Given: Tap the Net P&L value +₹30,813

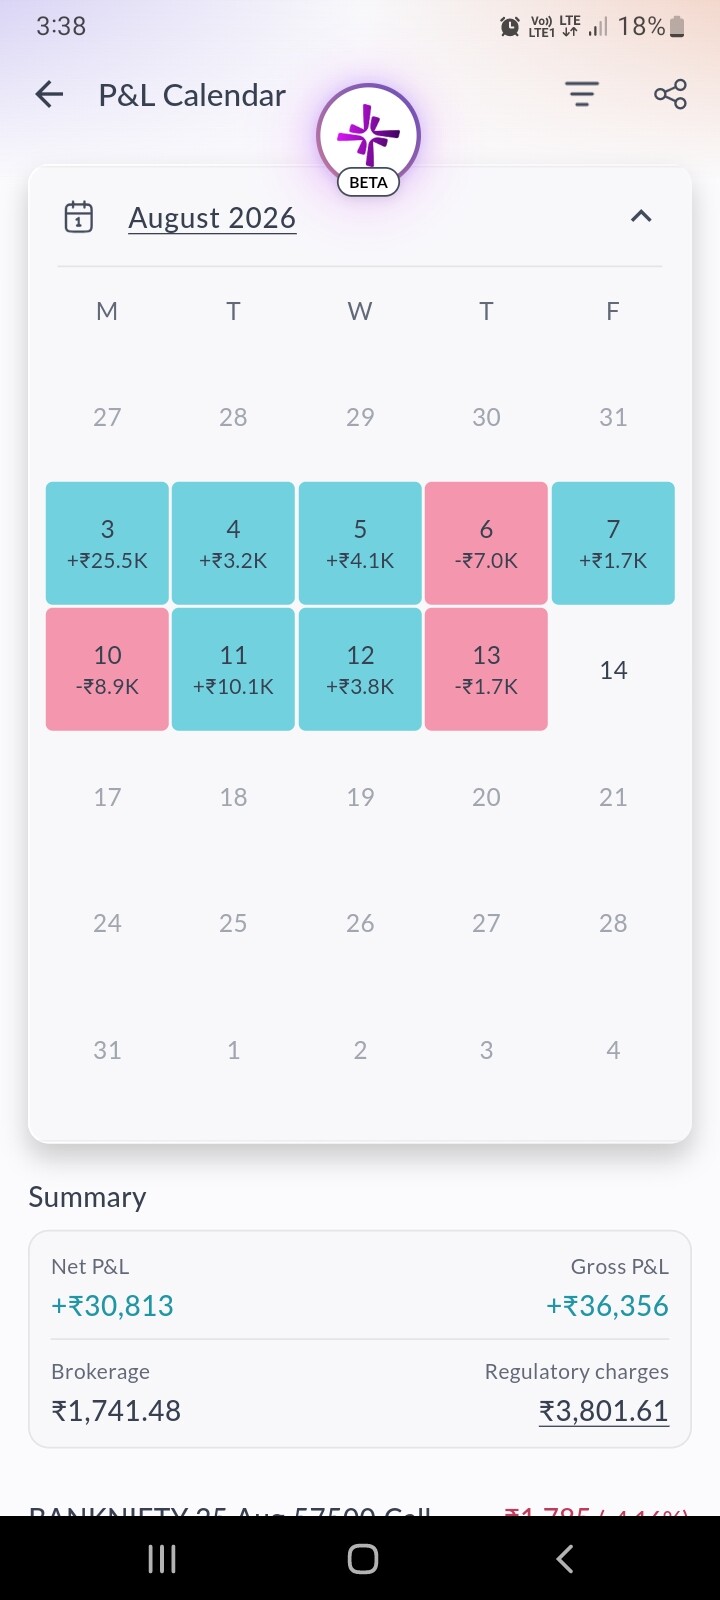Looking at the screenshot, I should coord(112,1306).
